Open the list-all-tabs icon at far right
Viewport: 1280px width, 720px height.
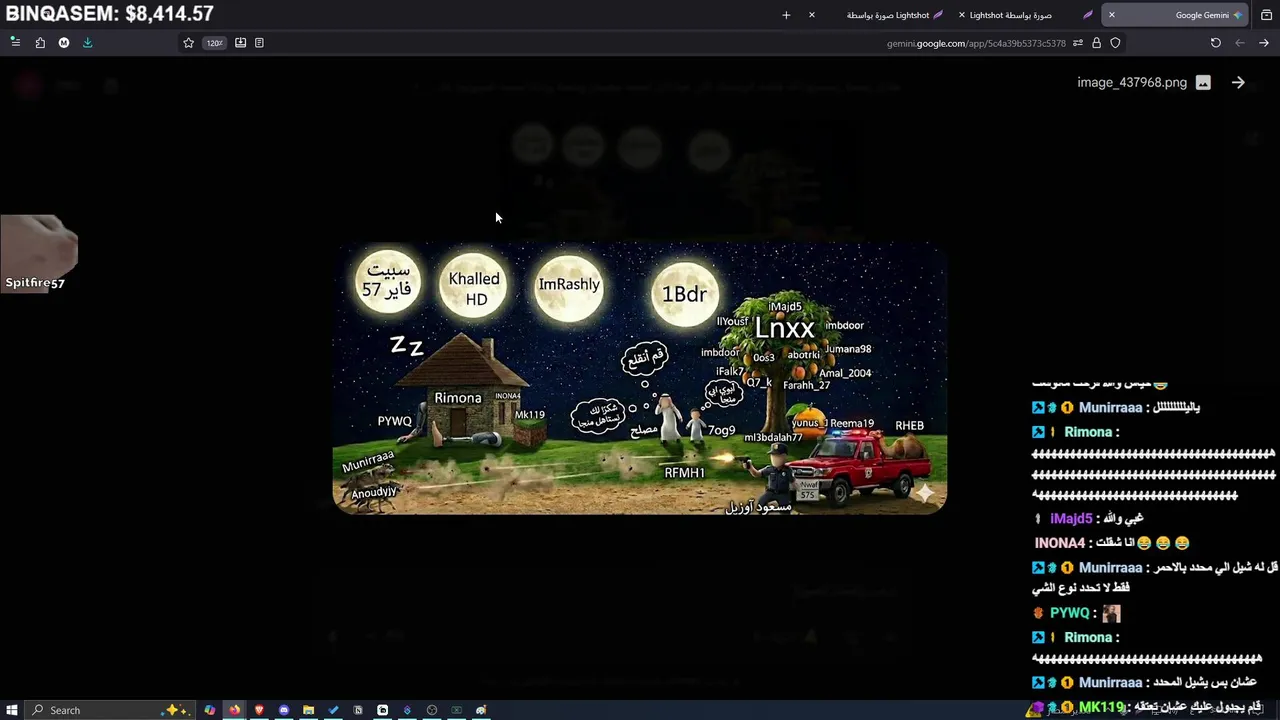1266,15
